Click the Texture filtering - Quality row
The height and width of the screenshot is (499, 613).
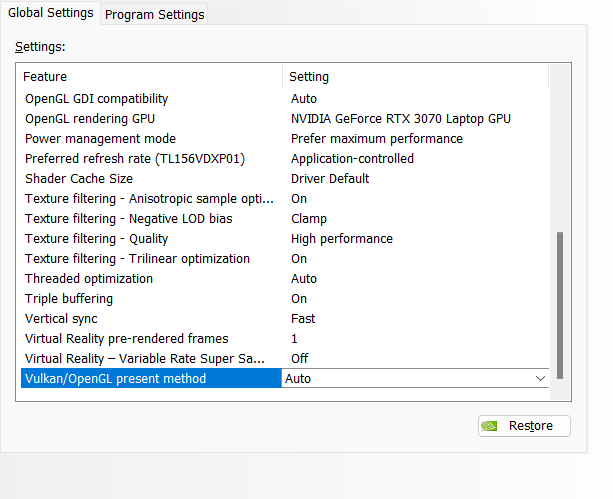click(97, 239)
